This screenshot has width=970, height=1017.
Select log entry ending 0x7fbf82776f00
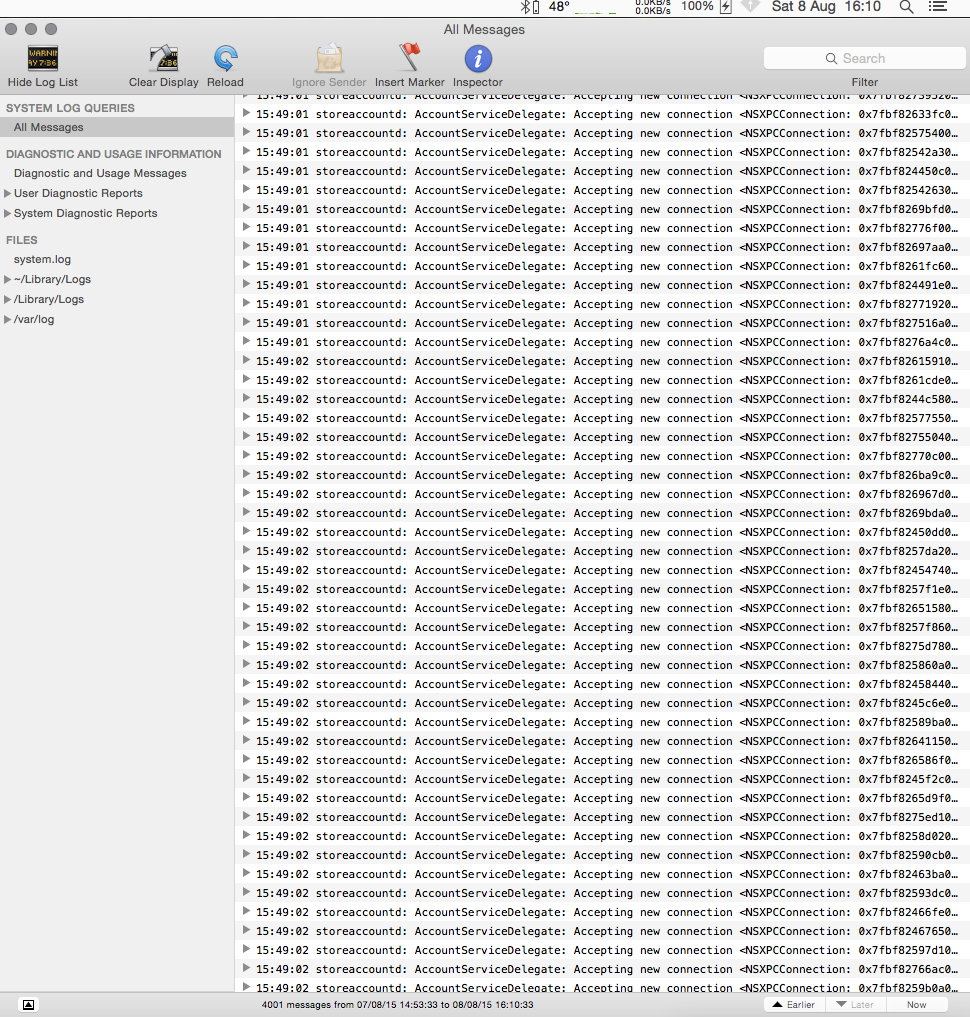[602, 228]
